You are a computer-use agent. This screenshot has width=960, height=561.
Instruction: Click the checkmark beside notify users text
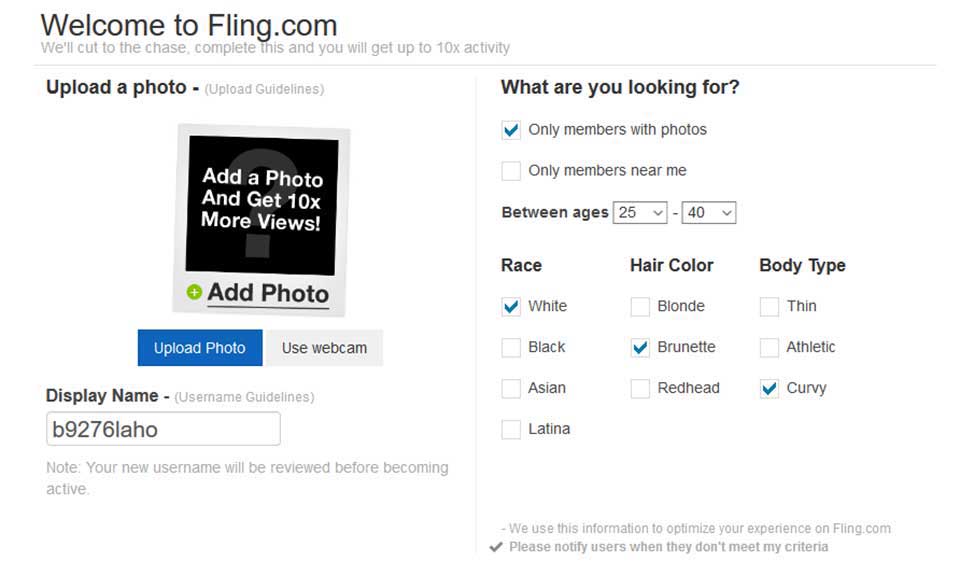(496, 547)
